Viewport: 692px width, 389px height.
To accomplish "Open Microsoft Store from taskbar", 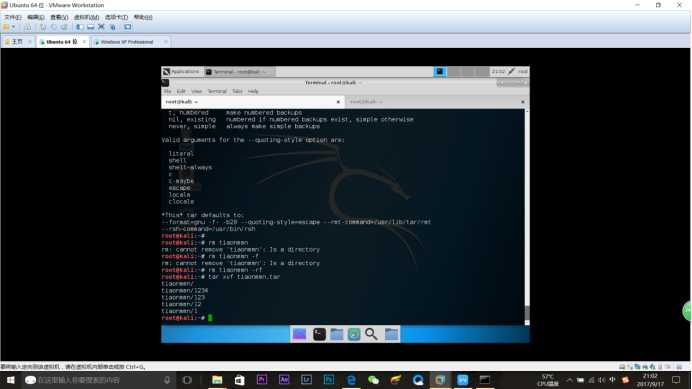I will (239, 380).
